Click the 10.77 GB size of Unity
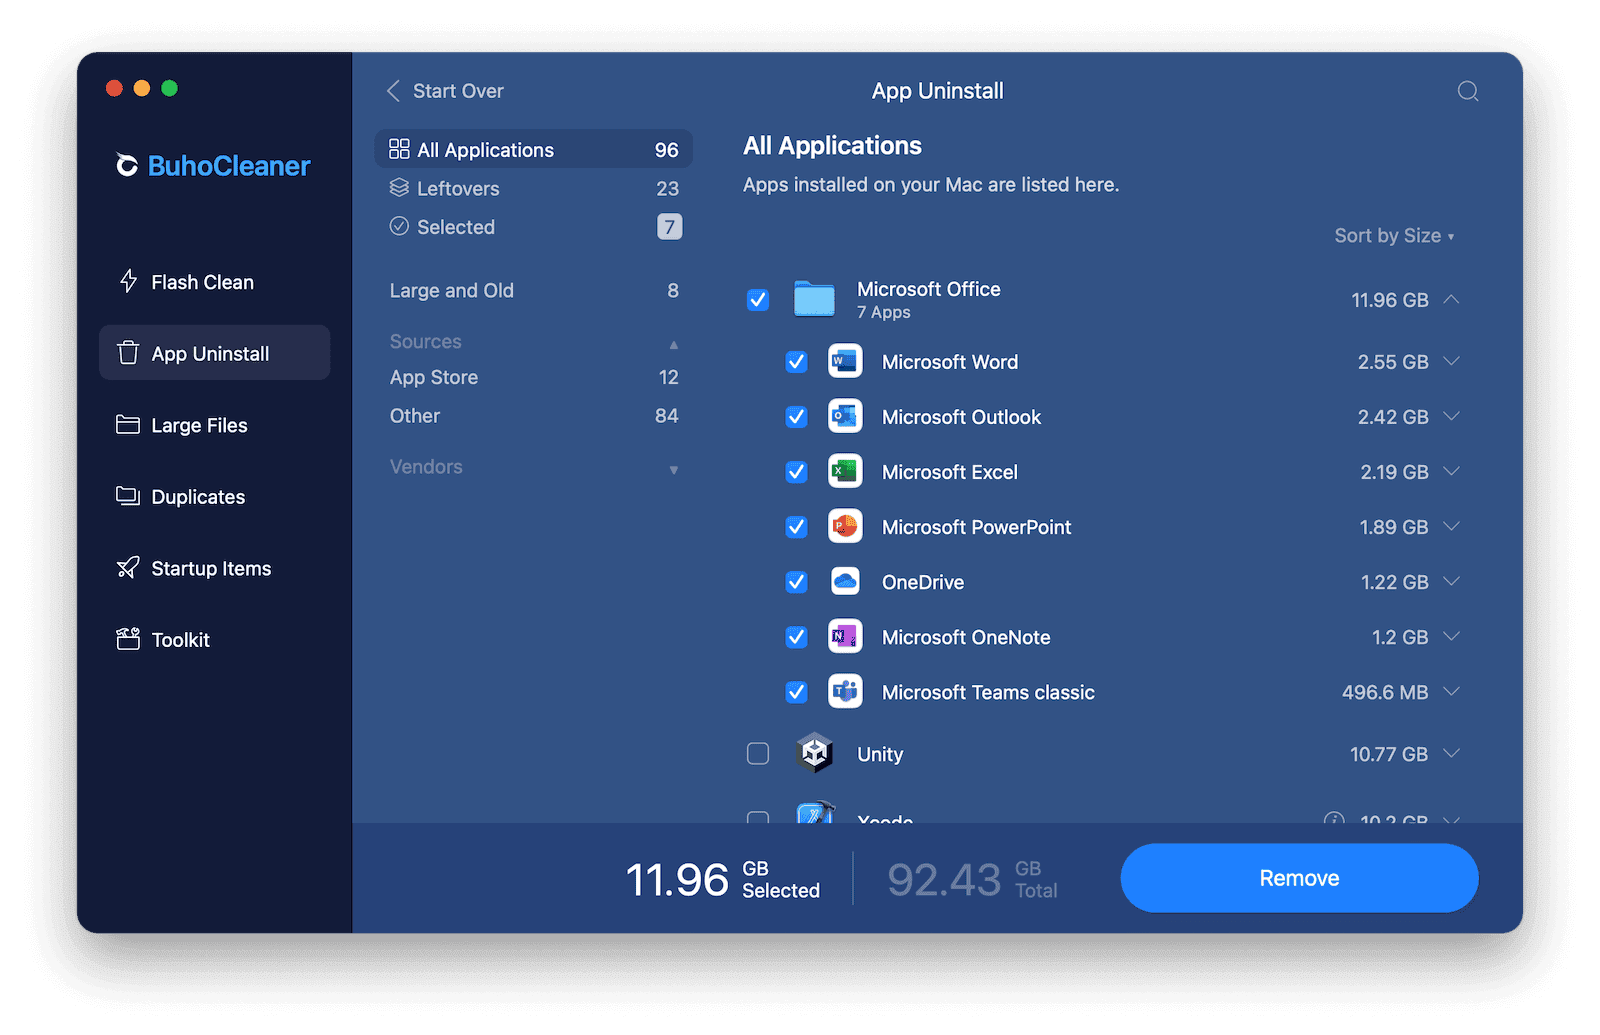 (x=1388, y=754)
